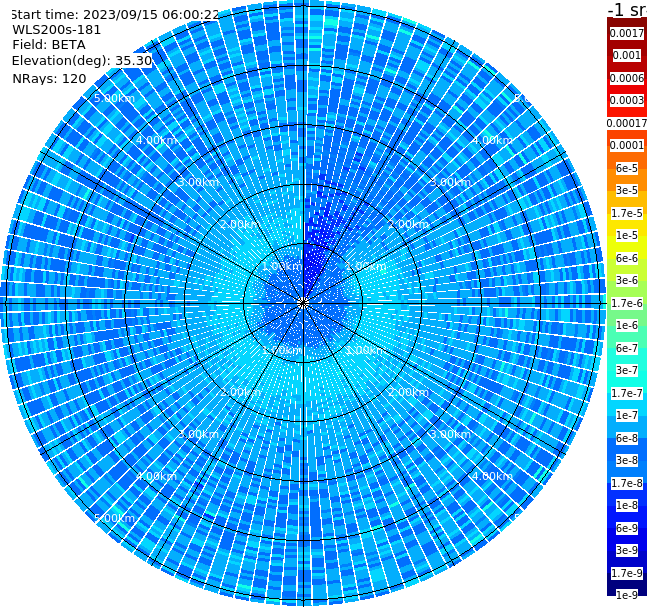Click the northwest 2.00km range label
647x607 pixels.
[241, 224]
